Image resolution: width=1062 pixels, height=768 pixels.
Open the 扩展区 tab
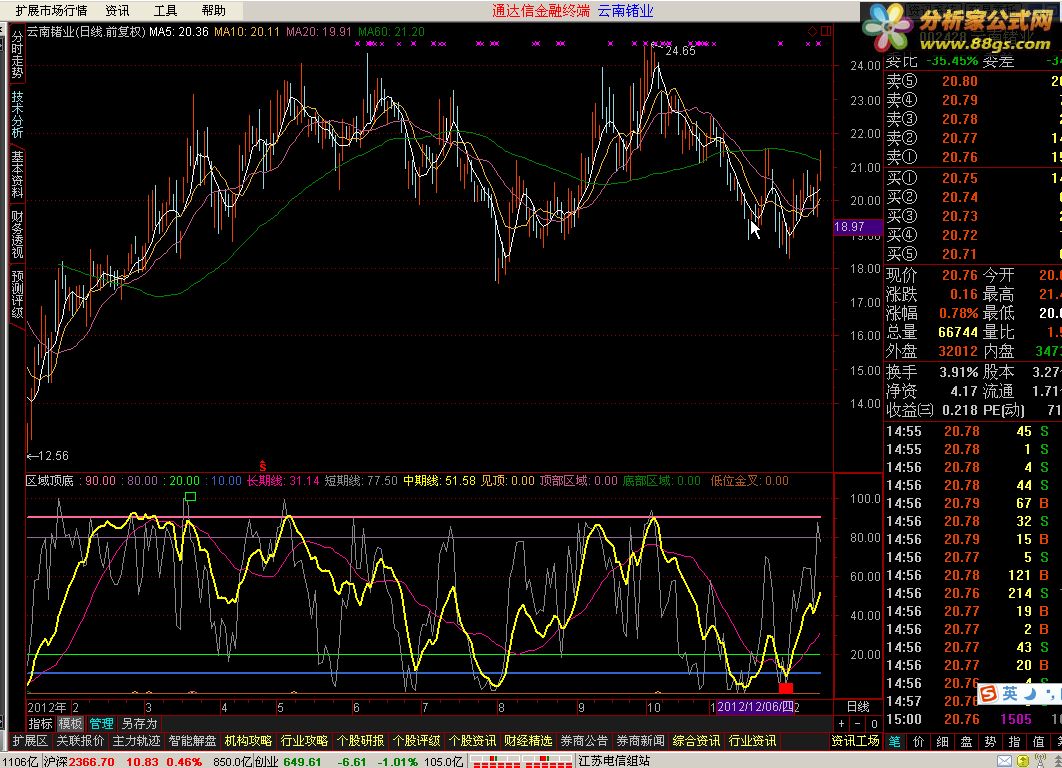click(30, 741)
